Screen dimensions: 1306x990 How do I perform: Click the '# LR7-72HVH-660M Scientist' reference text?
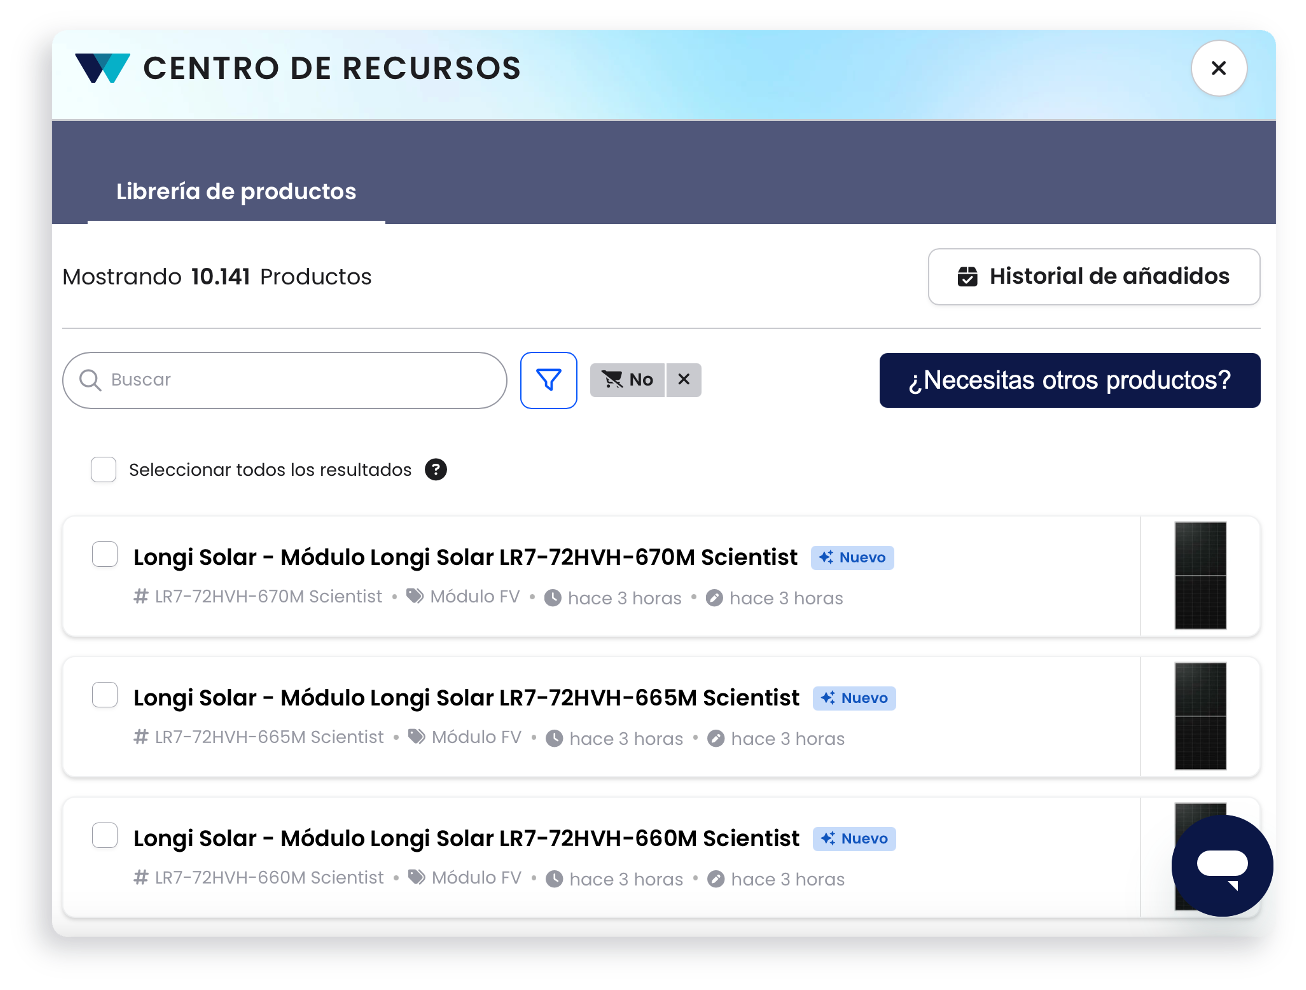tap(259, 877)
